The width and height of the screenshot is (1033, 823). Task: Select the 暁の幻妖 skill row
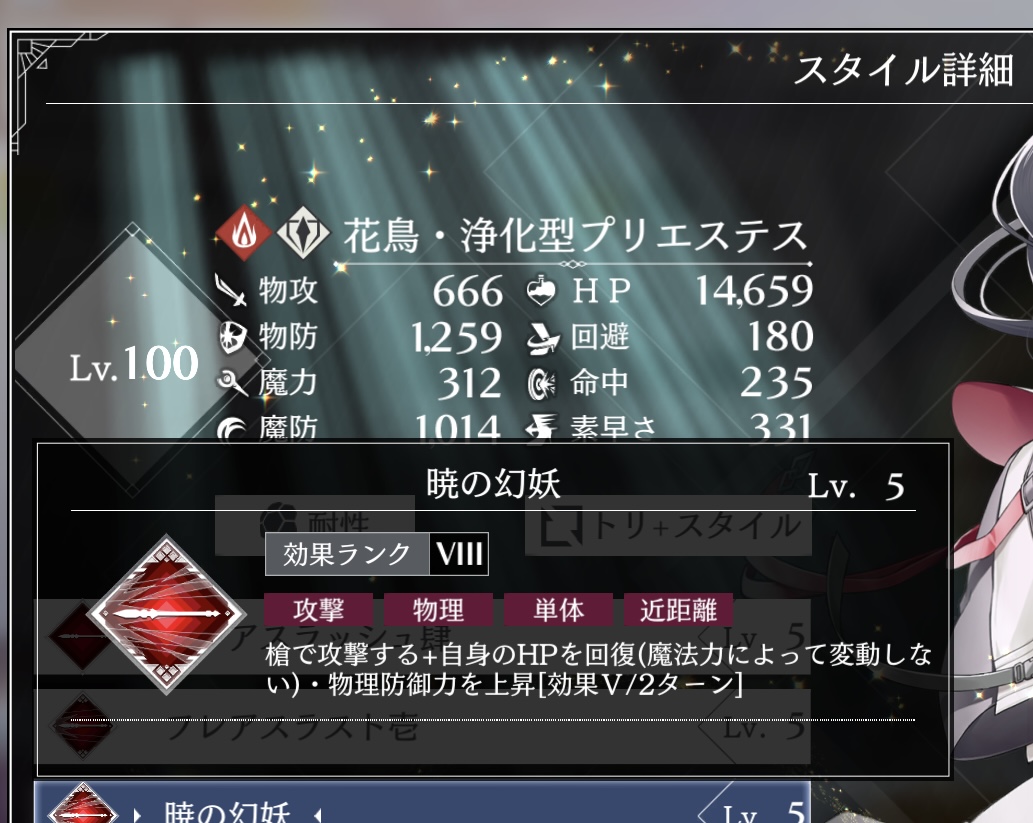[422, 803]
